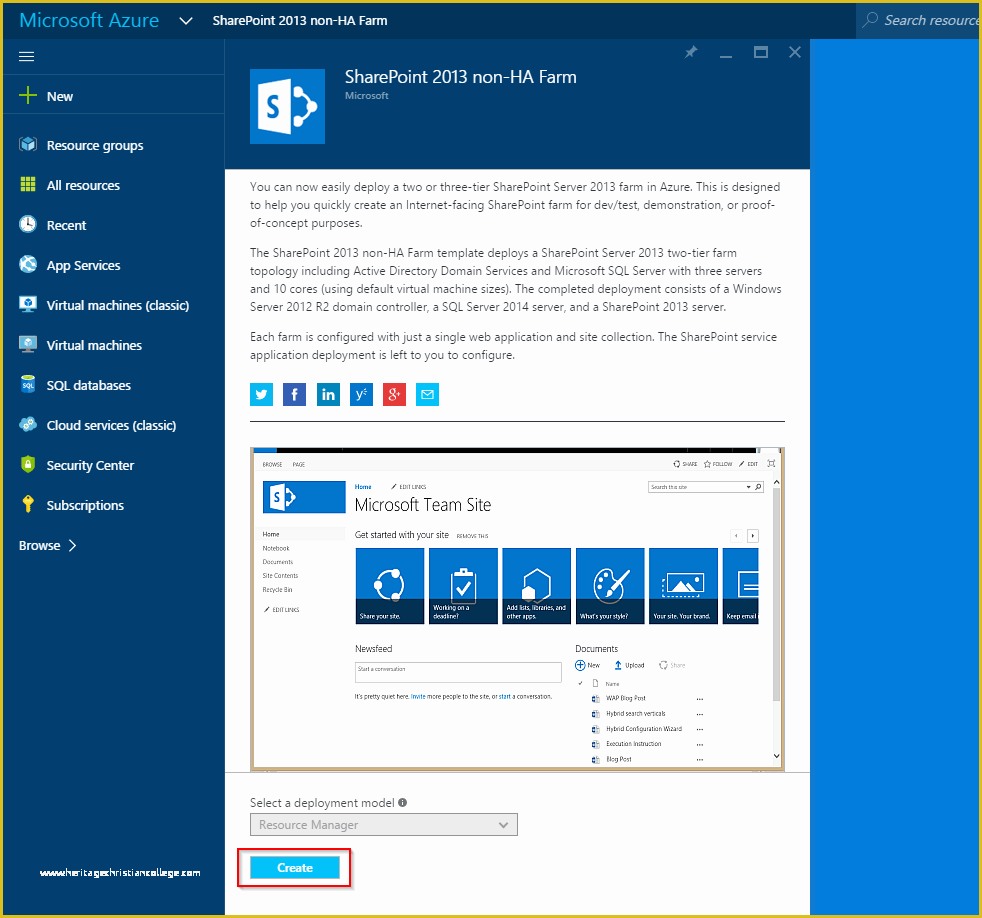
Task: Share on Twitter
Action: [x=261, y=395]
